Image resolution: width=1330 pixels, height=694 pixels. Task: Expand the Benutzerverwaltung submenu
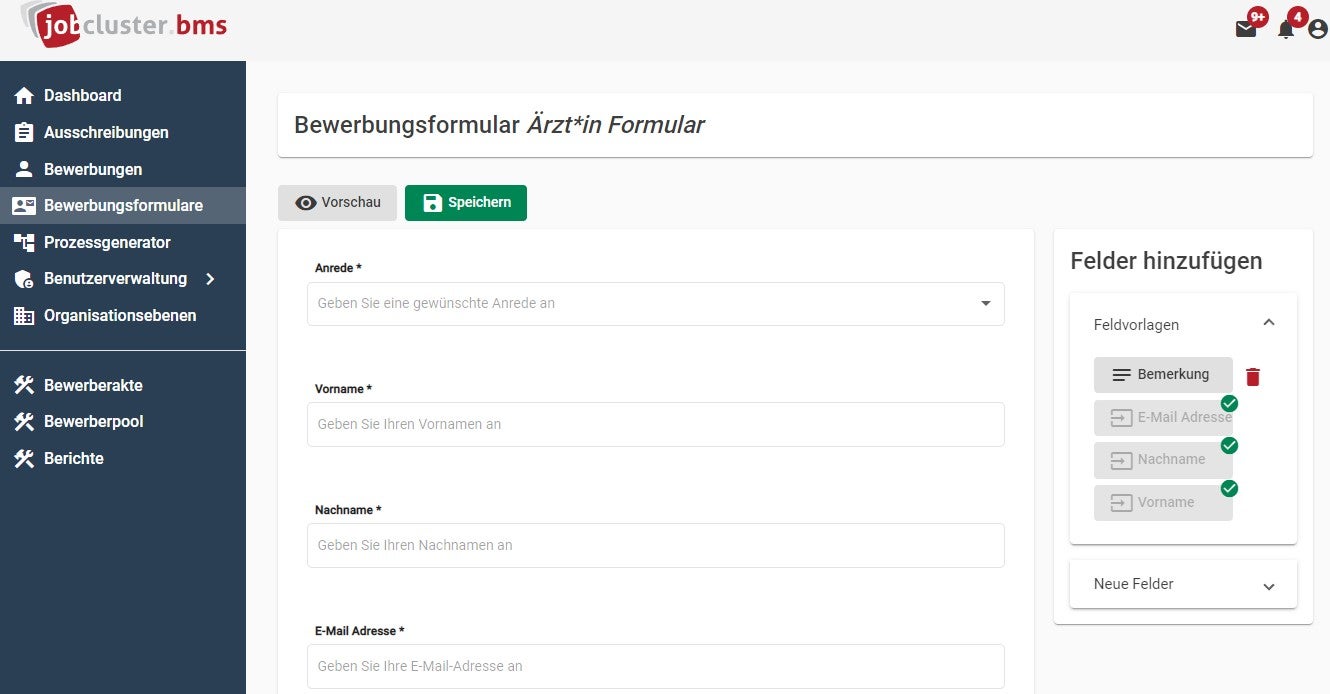[x=210, y=279]
